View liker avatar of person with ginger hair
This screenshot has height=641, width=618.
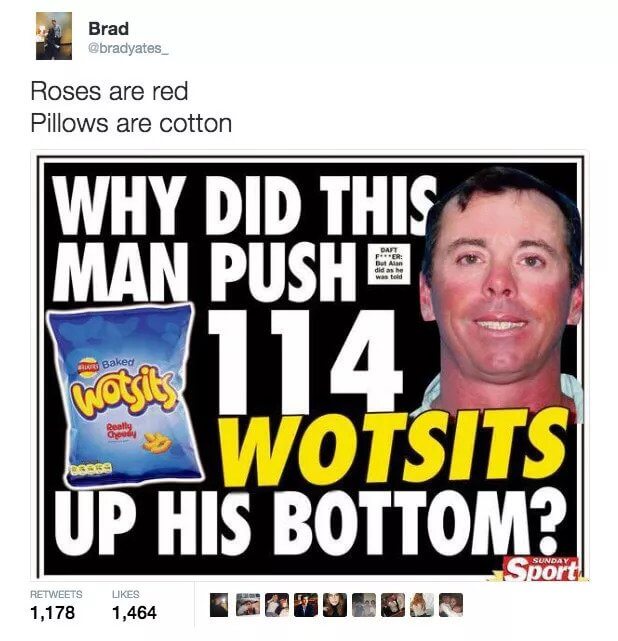point(422,605)
